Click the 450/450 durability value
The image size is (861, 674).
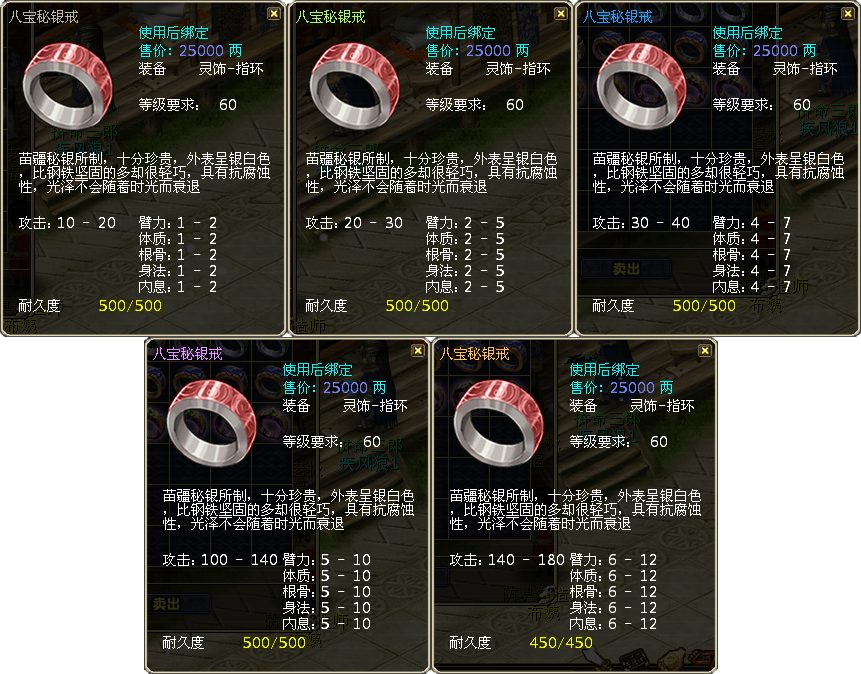click(561, 643)
